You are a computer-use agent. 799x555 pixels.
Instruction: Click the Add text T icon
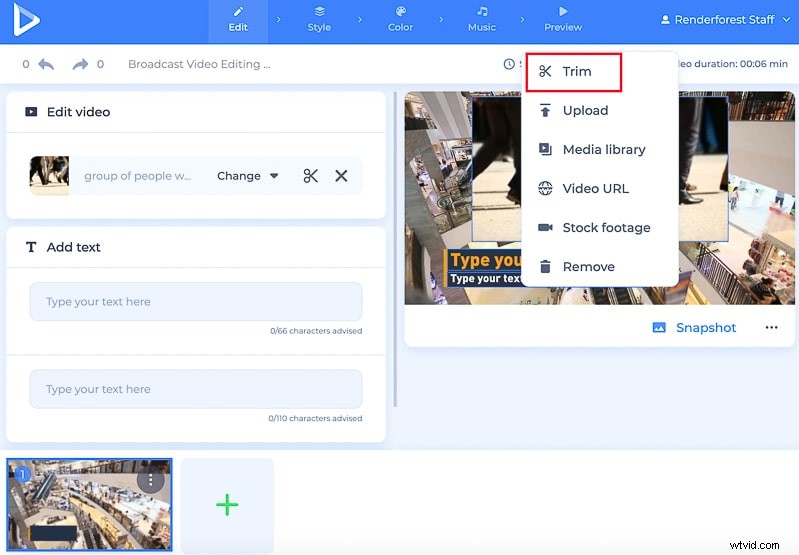coord(31,247)
